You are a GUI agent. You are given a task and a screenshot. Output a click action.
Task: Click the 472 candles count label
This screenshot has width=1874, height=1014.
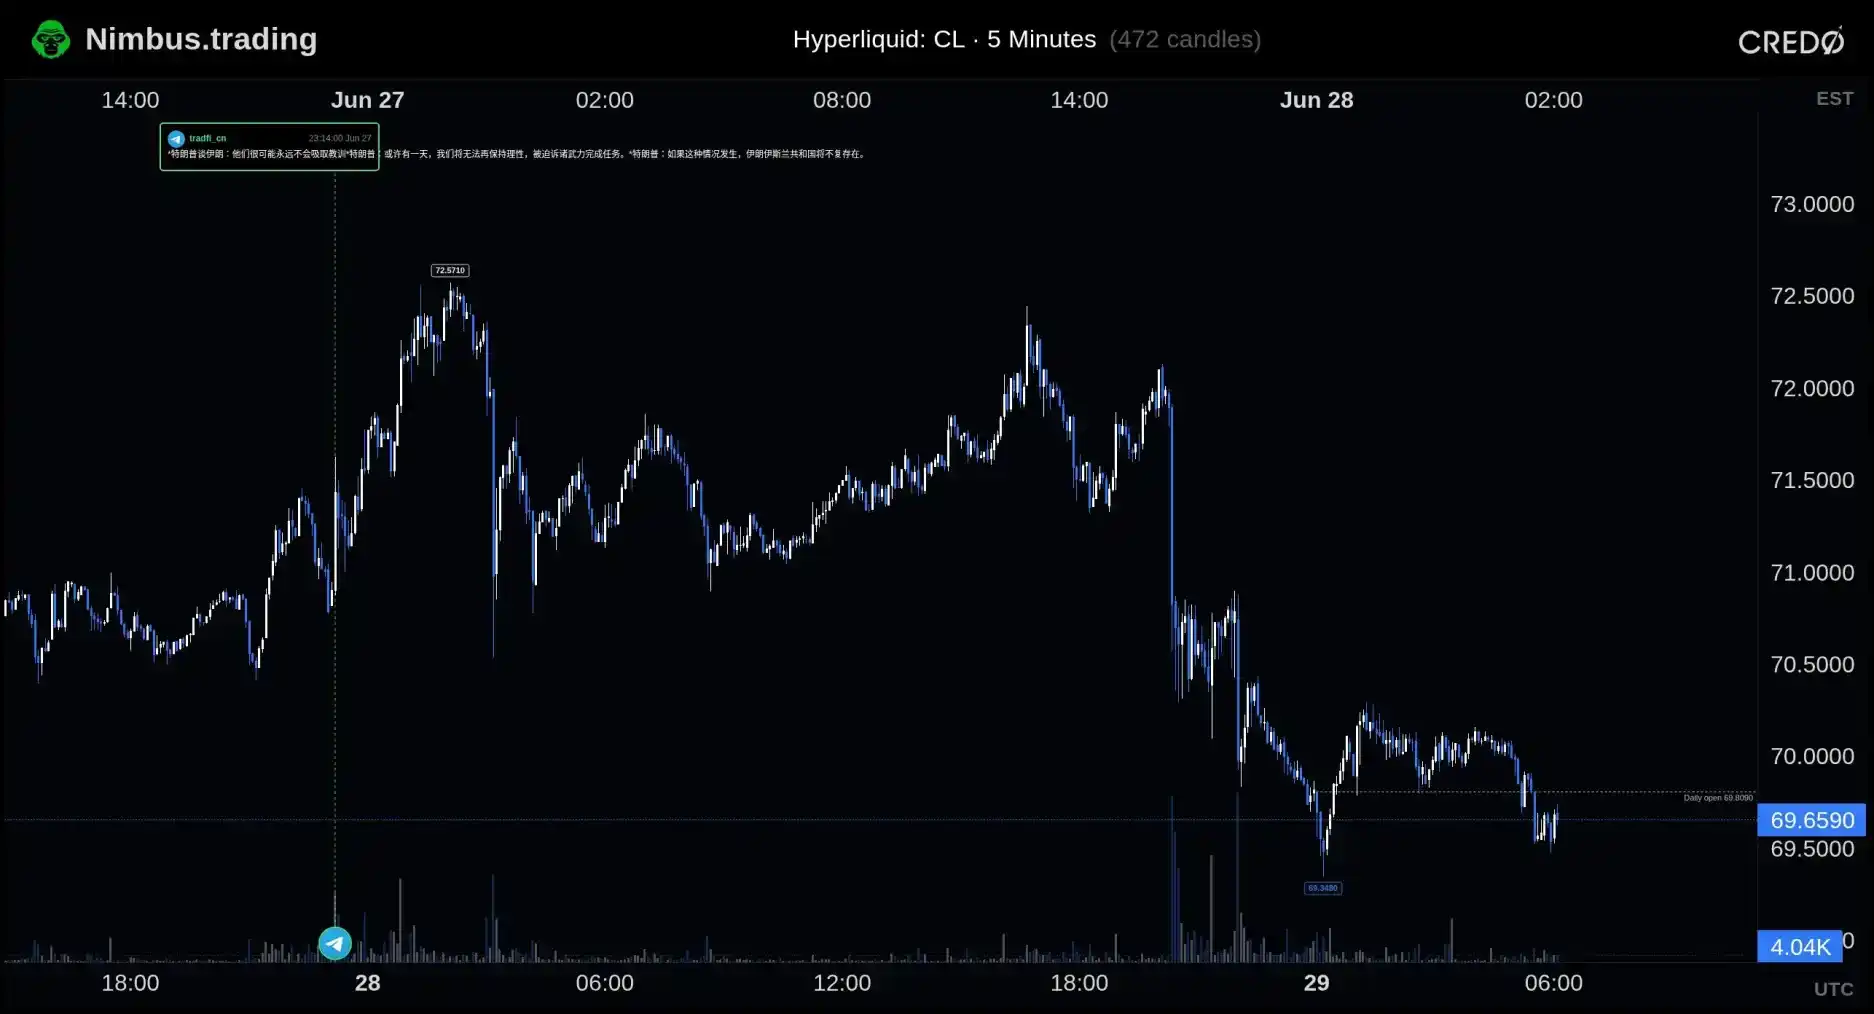tap(1185, 39)
